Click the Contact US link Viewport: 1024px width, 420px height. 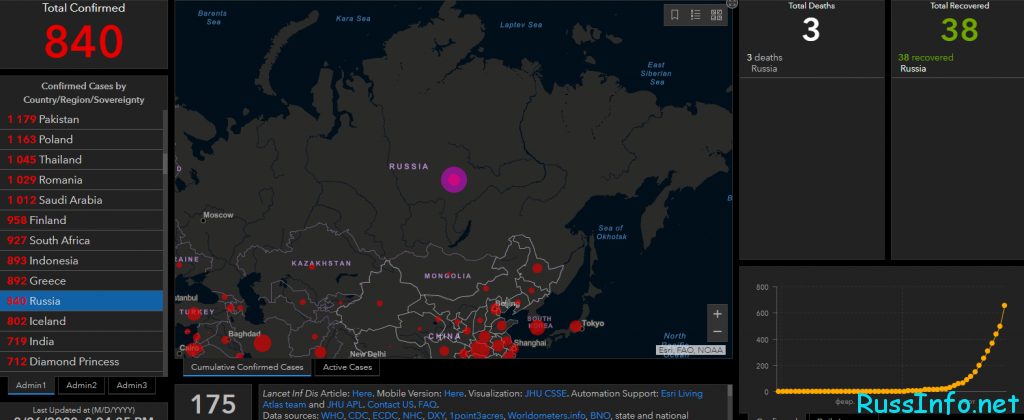pyautogui.click(x=390, y=405)
